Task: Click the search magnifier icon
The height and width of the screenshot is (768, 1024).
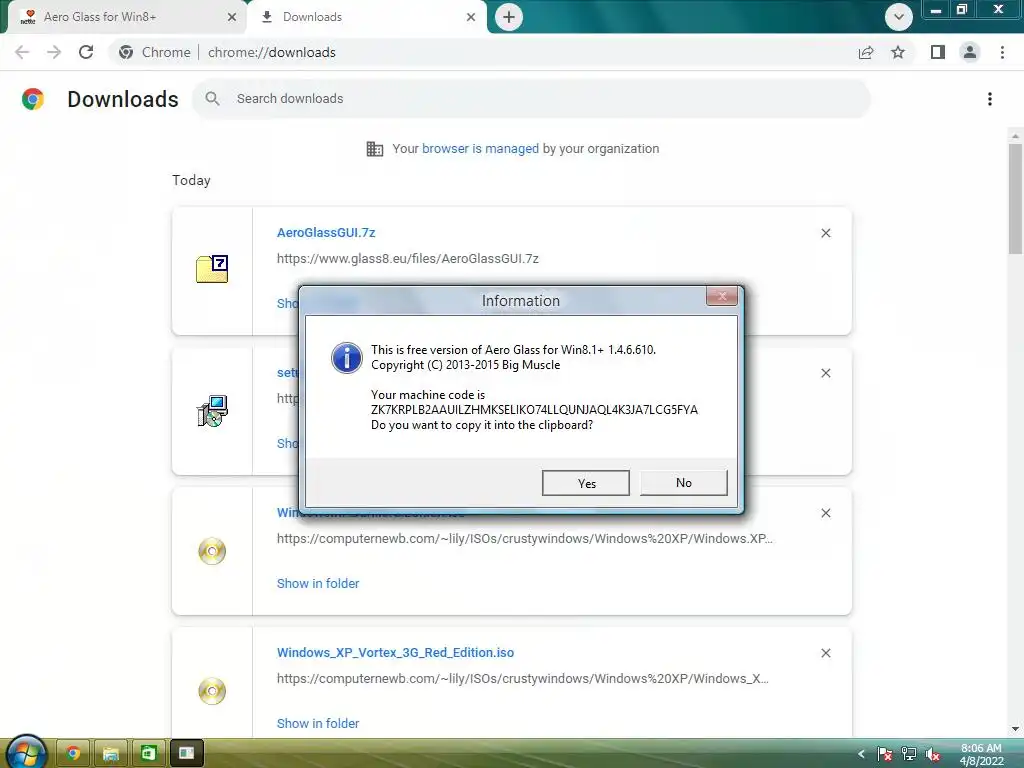Action: pyautogui.click(x=212, y=99)
